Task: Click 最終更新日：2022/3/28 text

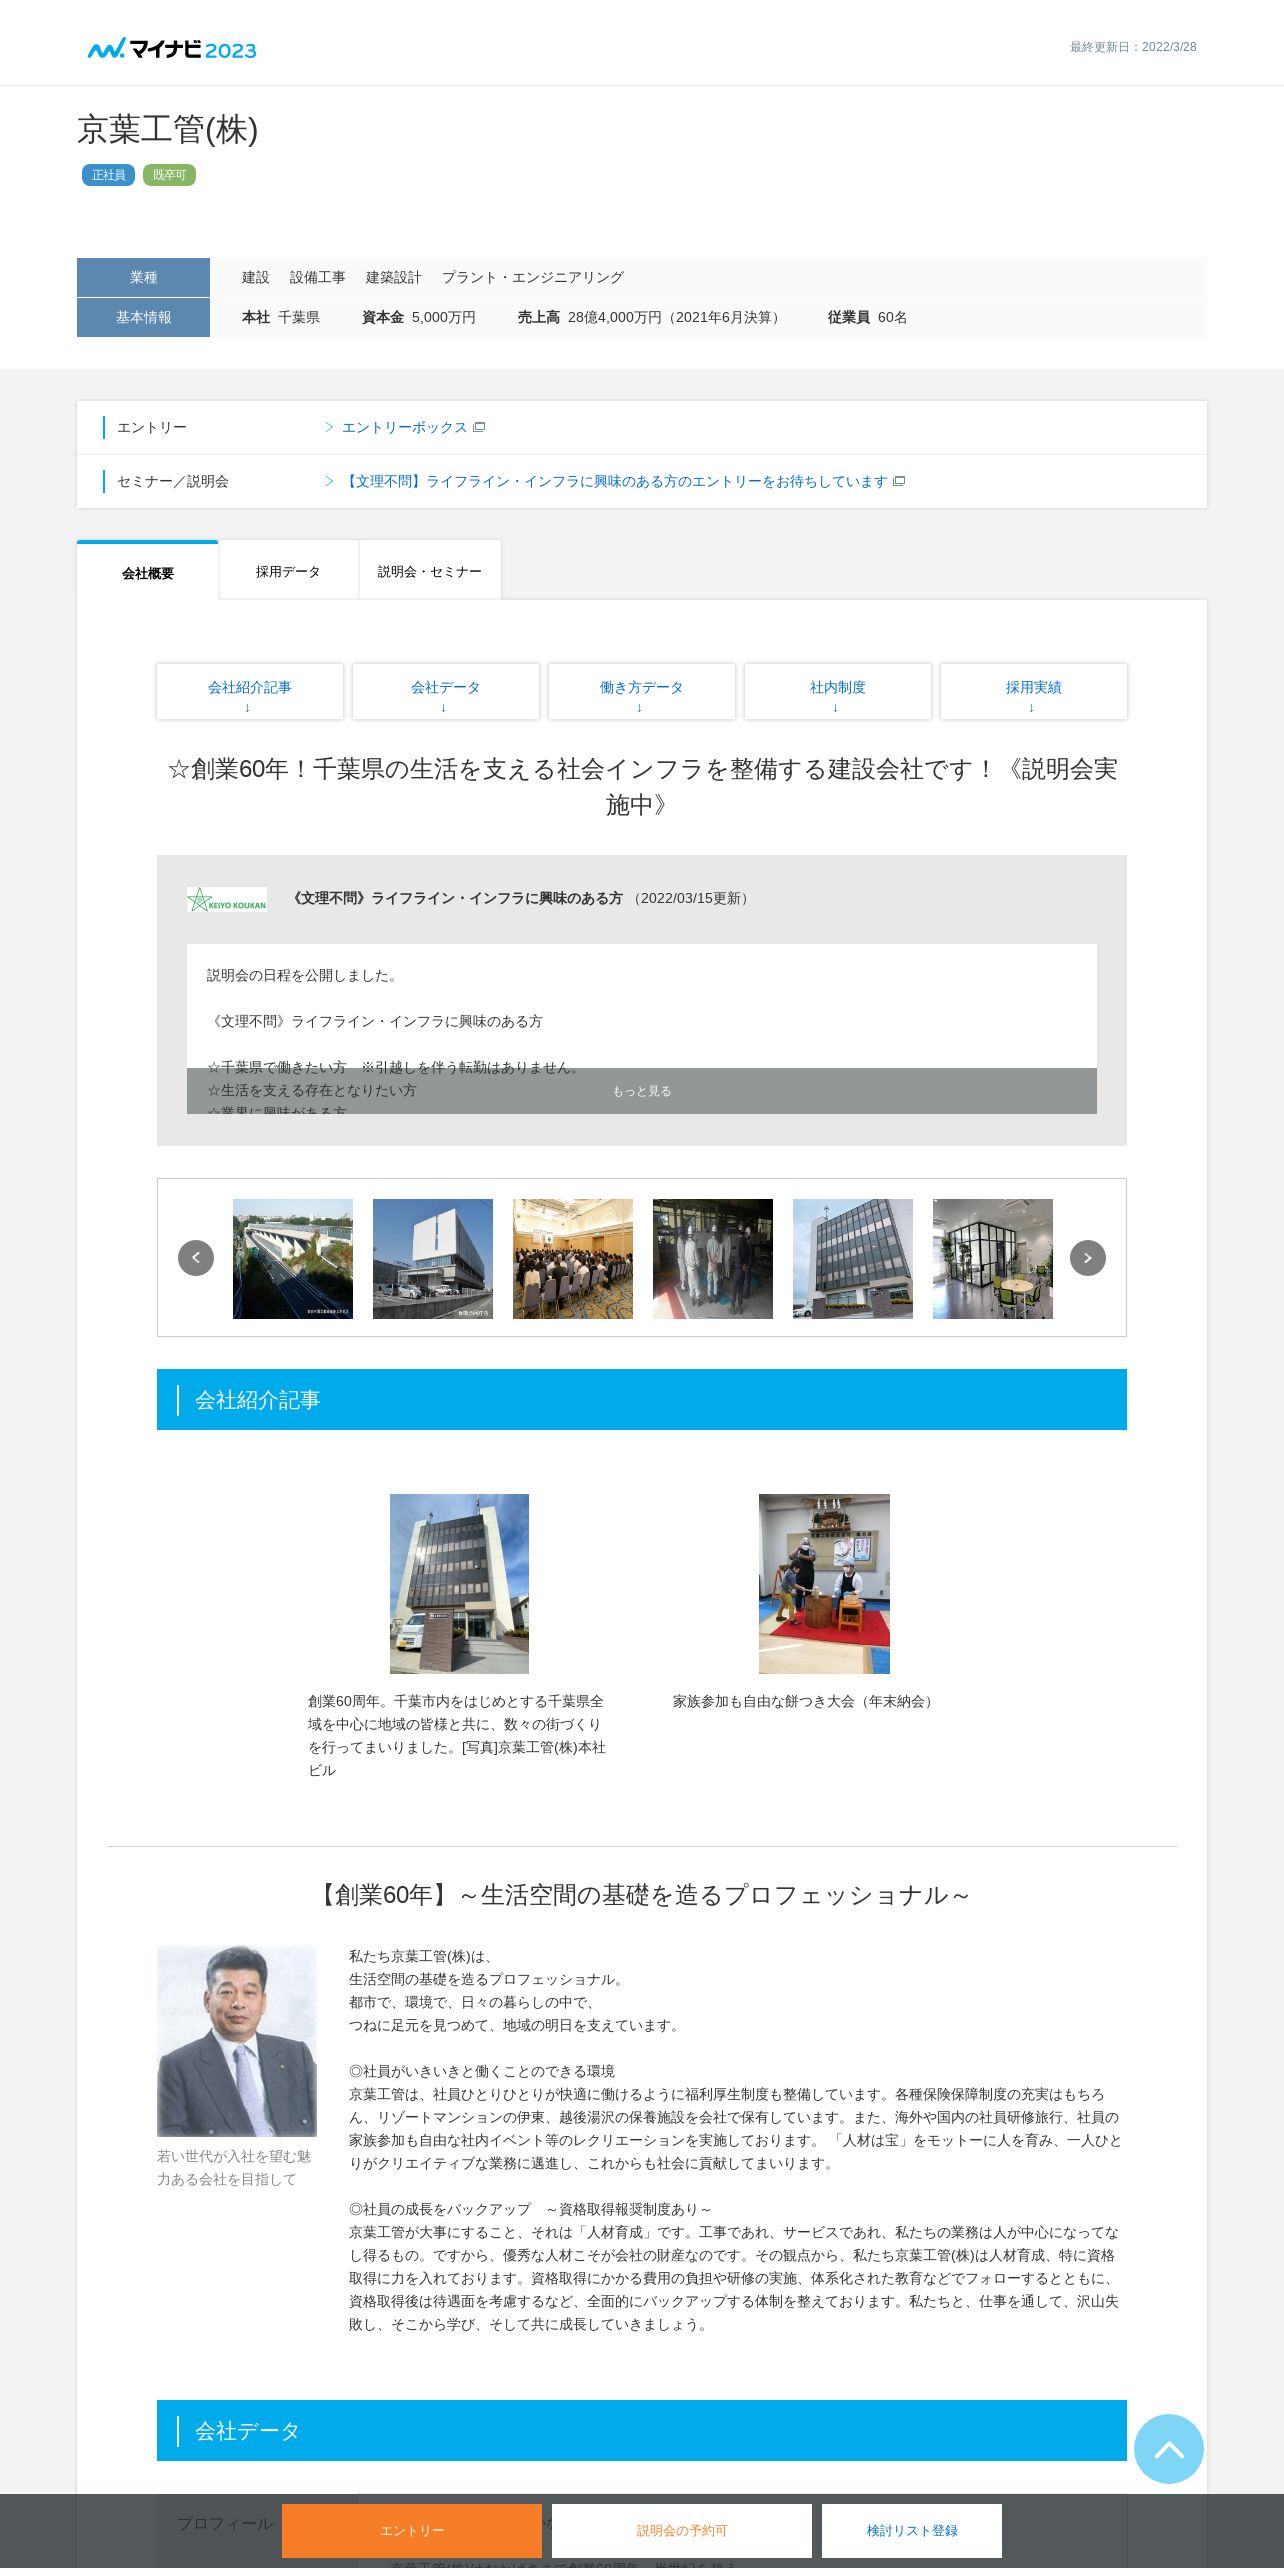Action: tap(1133, 47)
